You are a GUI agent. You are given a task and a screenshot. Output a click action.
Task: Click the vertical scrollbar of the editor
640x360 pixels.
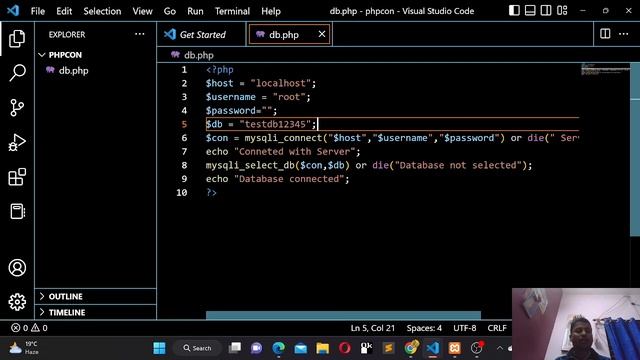coord(635,149)
